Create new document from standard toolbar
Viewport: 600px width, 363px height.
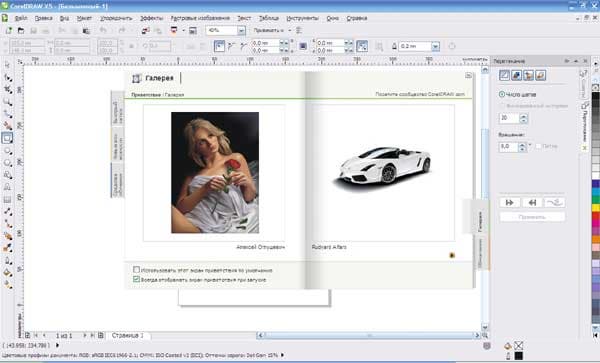click(x=8, y=31)
